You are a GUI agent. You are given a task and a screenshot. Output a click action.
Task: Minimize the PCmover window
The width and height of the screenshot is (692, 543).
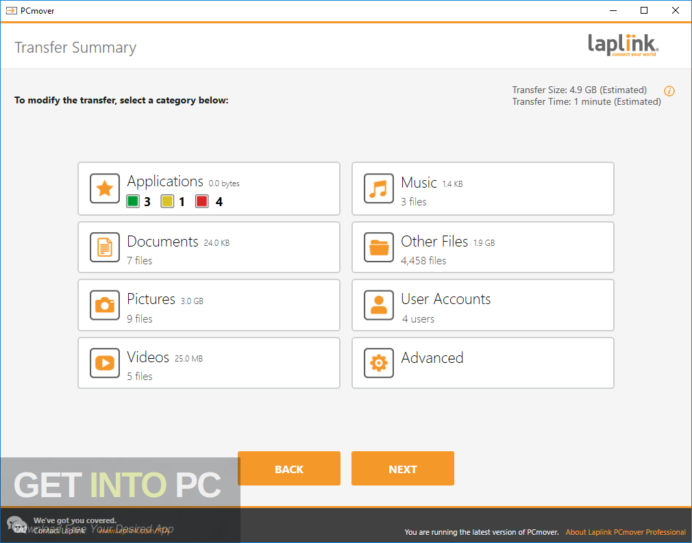(x=613, y=11)
